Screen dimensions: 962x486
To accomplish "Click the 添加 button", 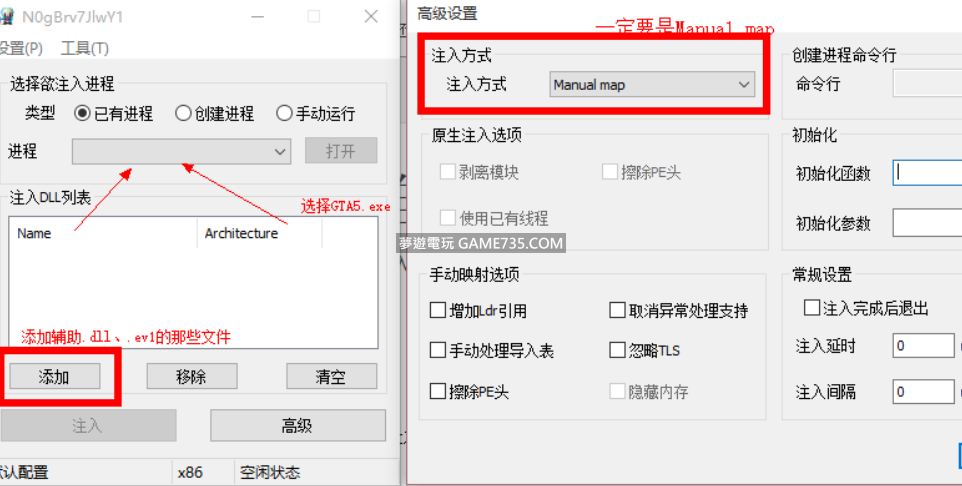I will (x=55, y=376).
